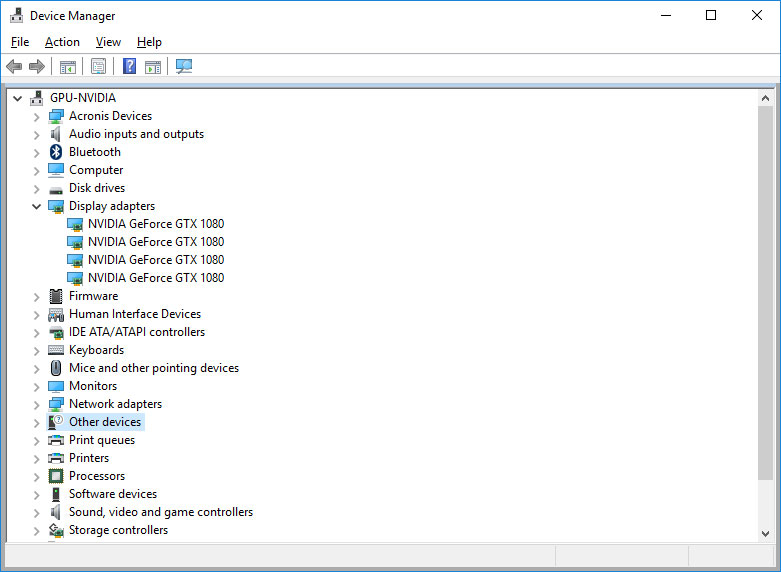
Task: Click the scrollbar up arrow
Action: coord(766,98)
